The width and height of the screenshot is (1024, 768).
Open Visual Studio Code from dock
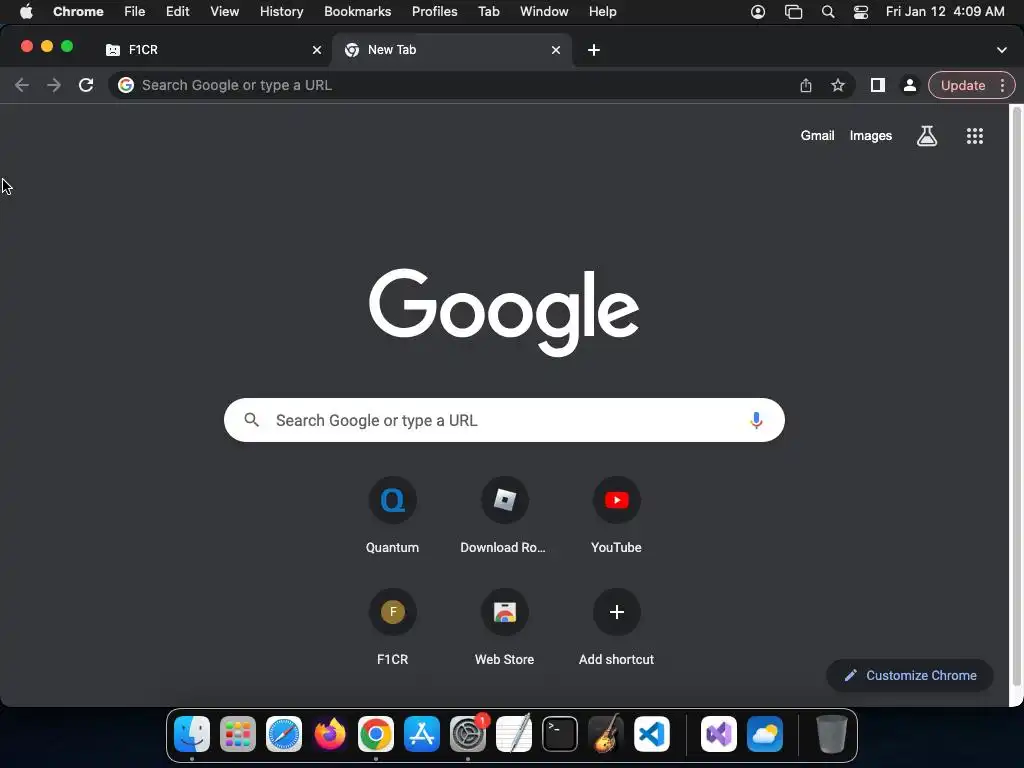(652, 734)
